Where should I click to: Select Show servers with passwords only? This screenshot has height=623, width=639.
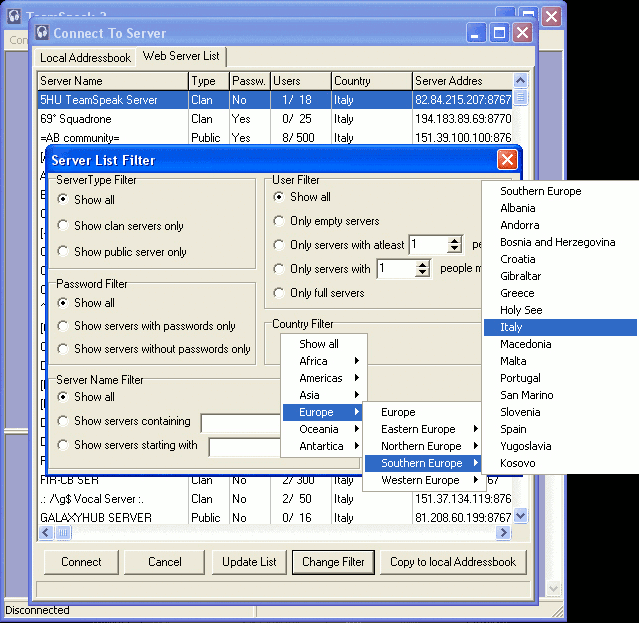pos(147,326)
